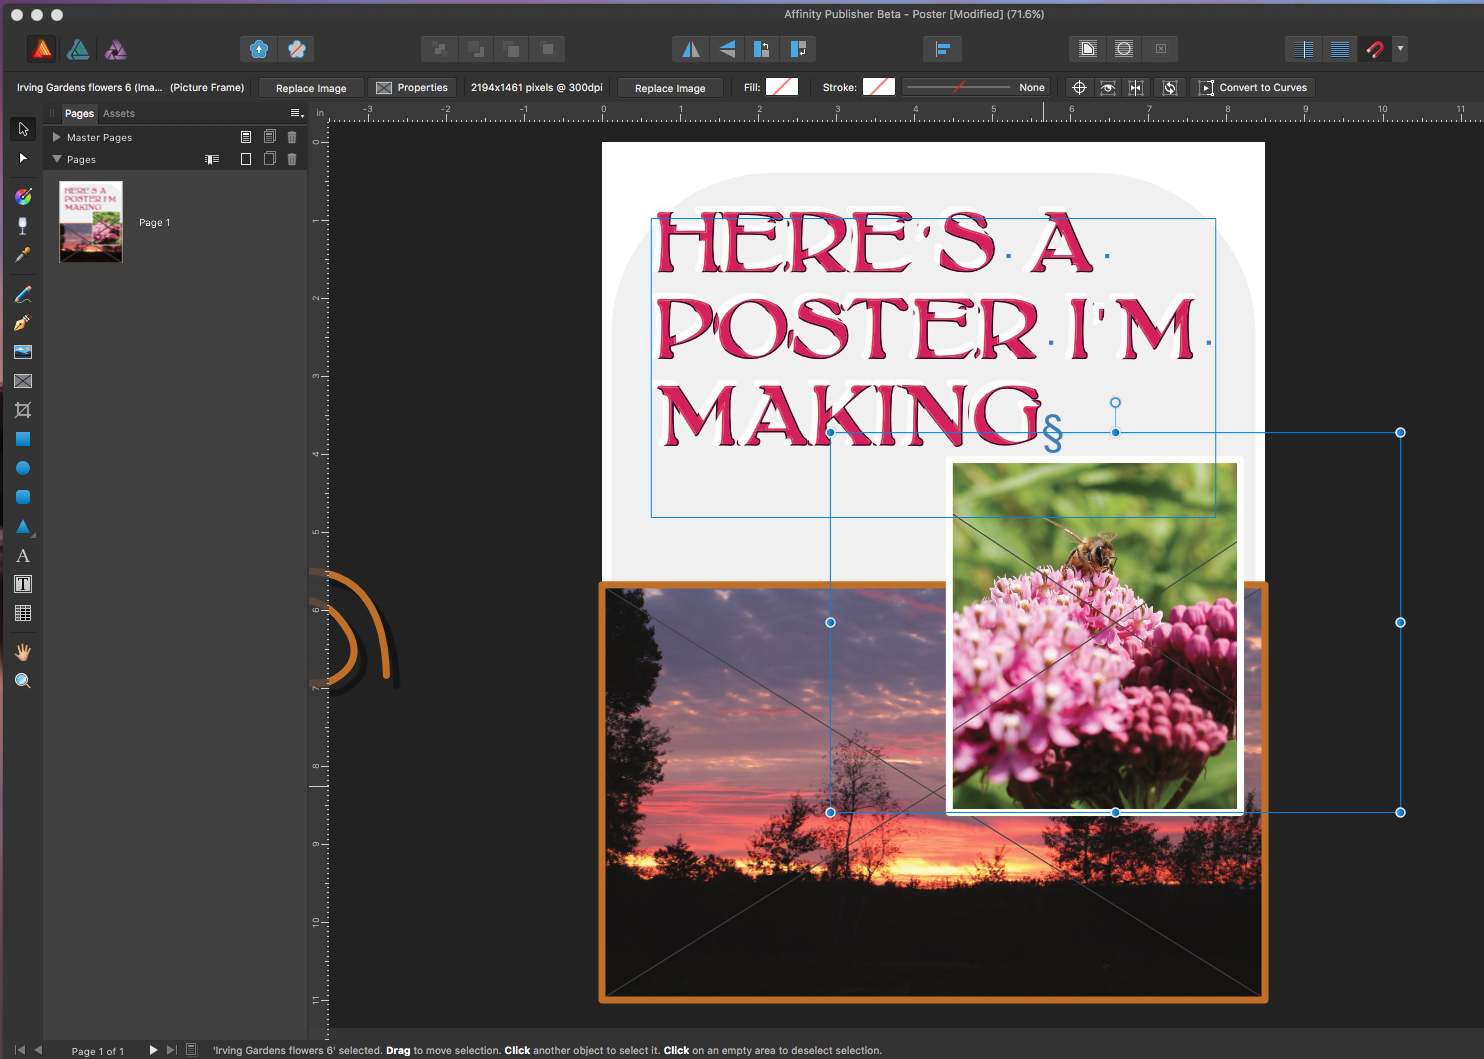1484x1059 pixels.
Task: Click the Replace Image button beside Fill
Action: pyautogui.click(x=670, y=88)
